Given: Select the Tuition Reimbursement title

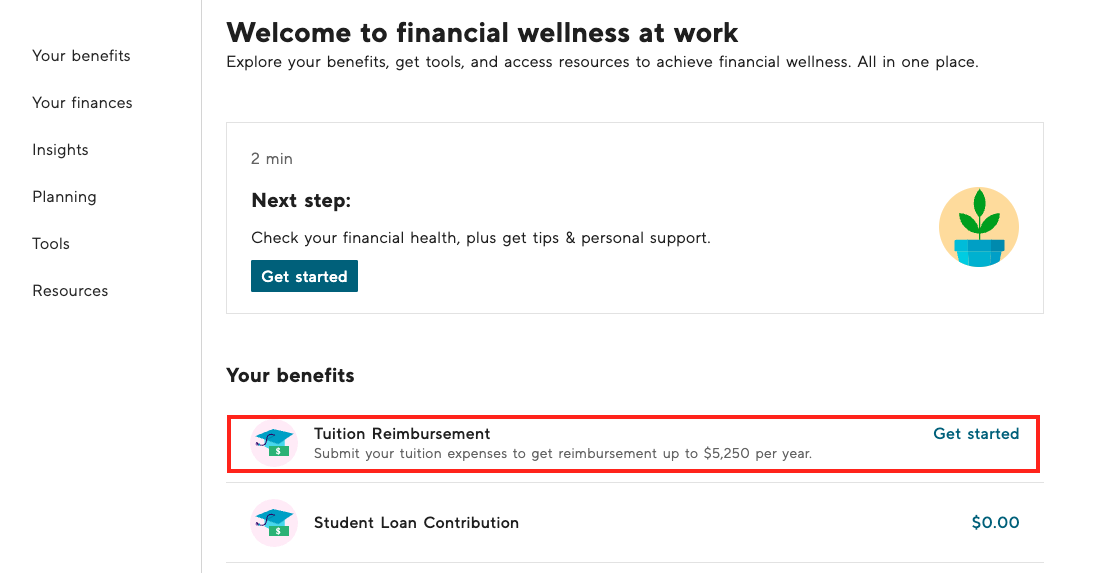Looking at the screenshot, I should click(x=402, y=434).
